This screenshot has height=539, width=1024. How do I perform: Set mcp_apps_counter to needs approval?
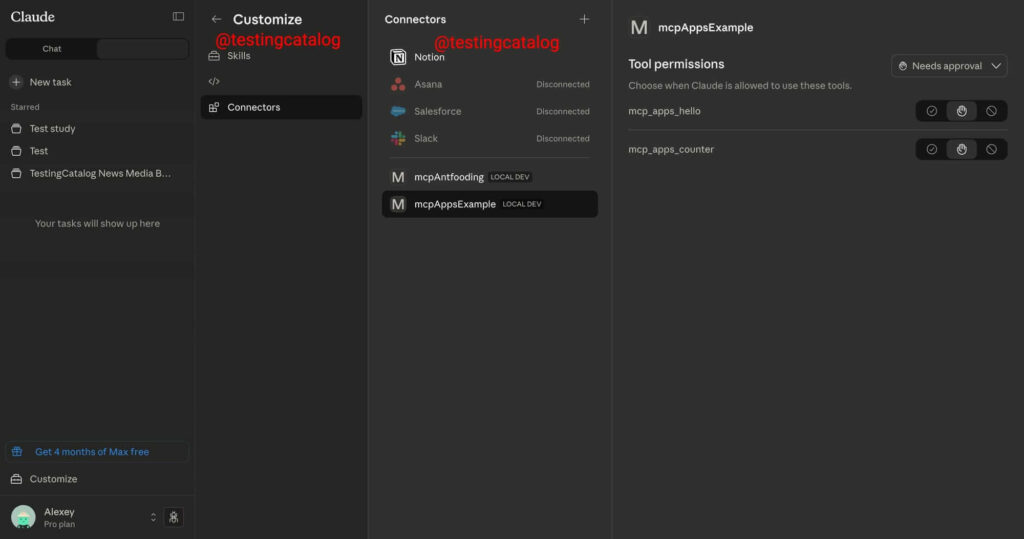[961, 150]
